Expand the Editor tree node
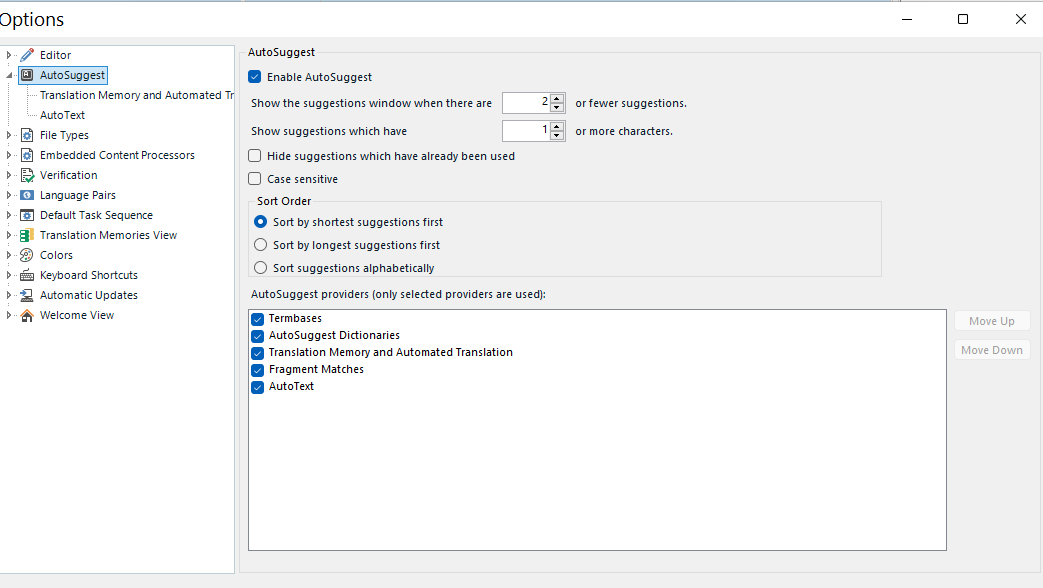This screenshot has height=588, width=1043. [x=9, y=55]
